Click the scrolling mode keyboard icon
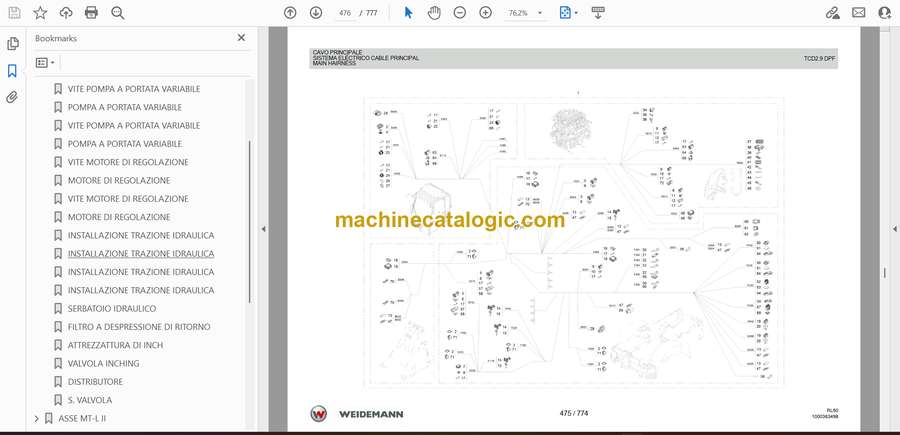 tap(598, 13)
